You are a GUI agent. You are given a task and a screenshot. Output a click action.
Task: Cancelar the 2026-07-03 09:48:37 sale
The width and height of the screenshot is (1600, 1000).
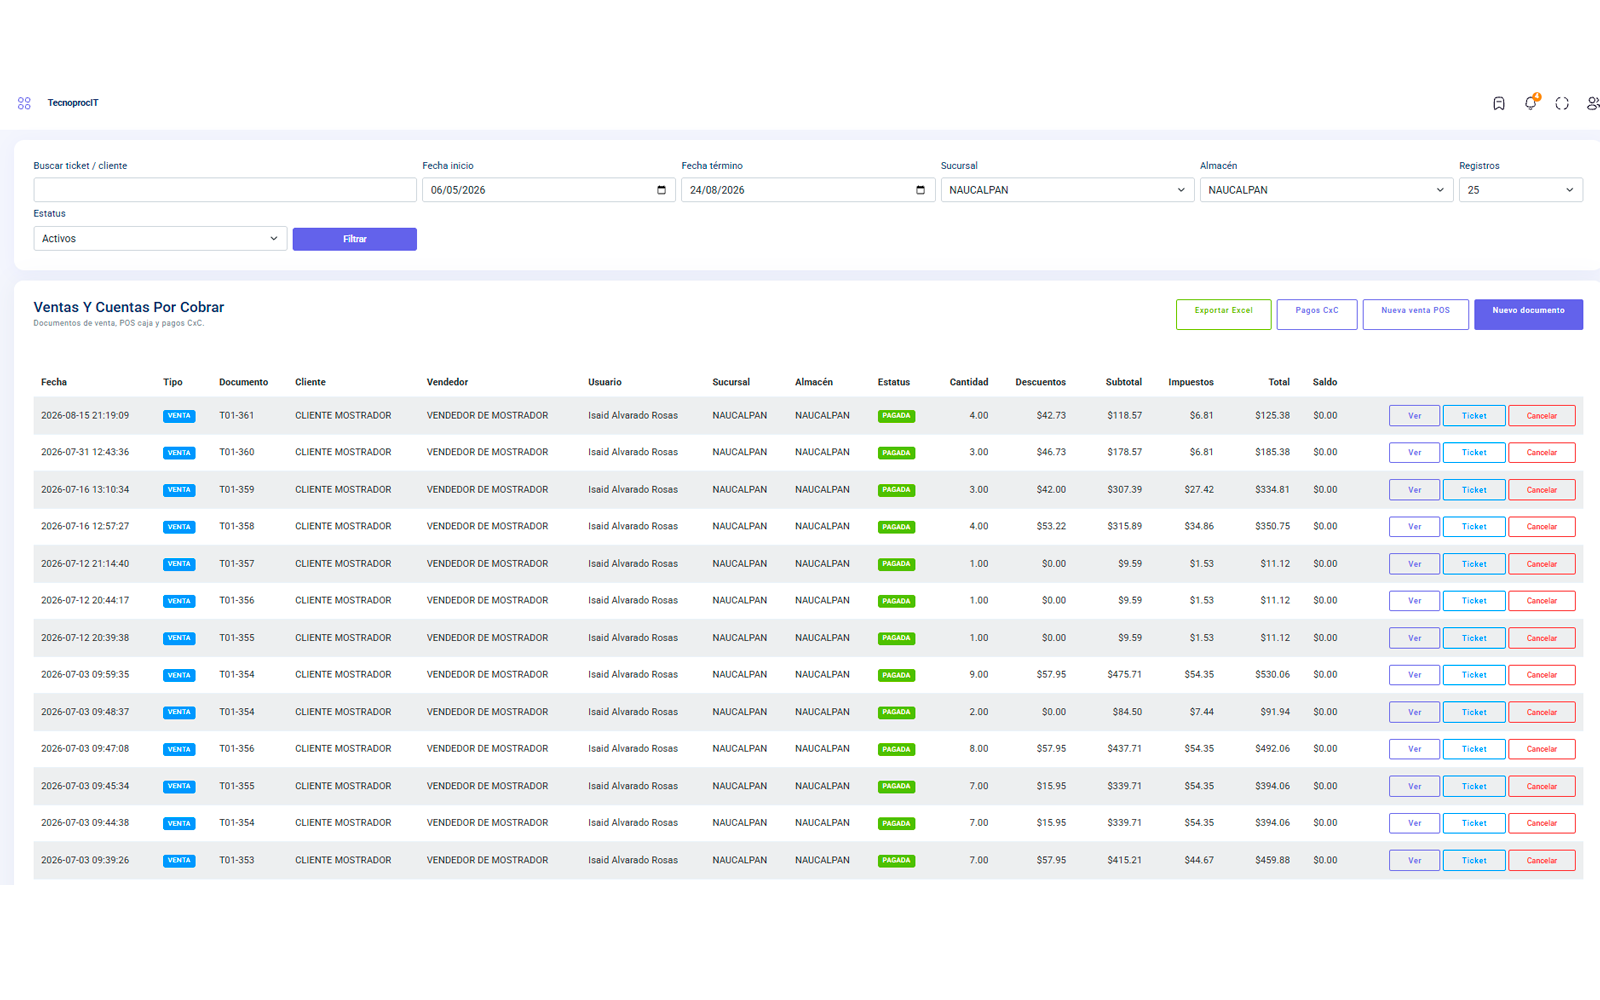click(x=1541, y=713)
